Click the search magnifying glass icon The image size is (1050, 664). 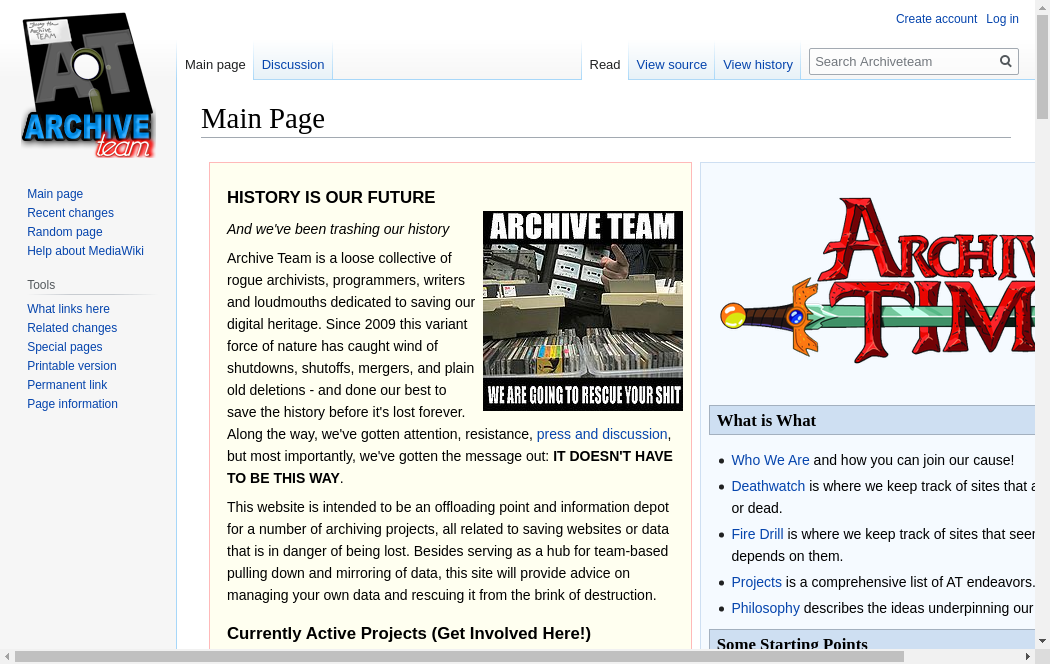[x=1006, y=61]
